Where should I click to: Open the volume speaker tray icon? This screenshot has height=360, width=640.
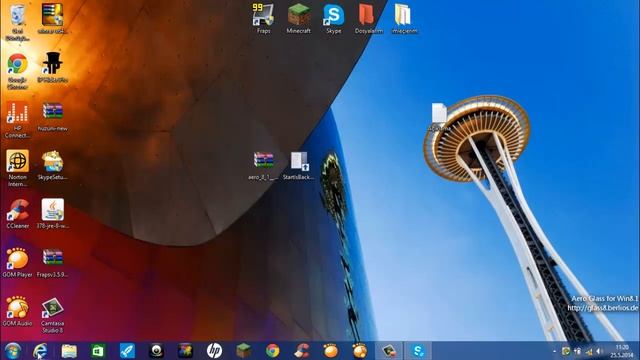coord(599,351)
